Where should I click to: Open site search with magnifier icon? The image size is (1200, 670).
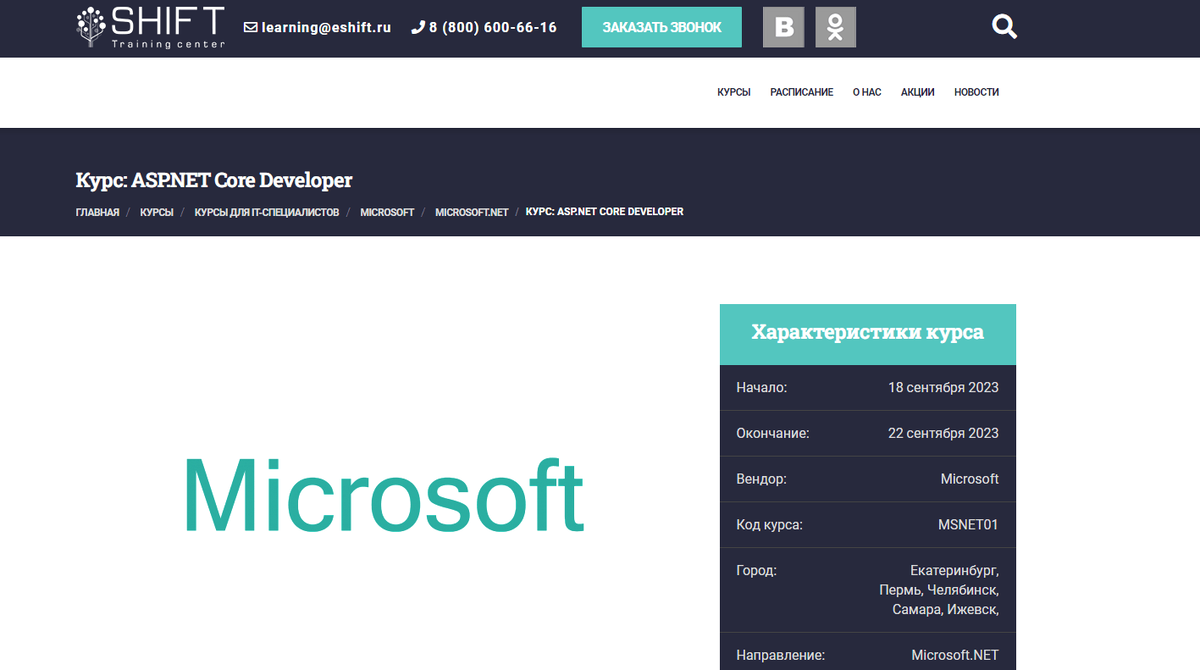(x=1004, y=27)
